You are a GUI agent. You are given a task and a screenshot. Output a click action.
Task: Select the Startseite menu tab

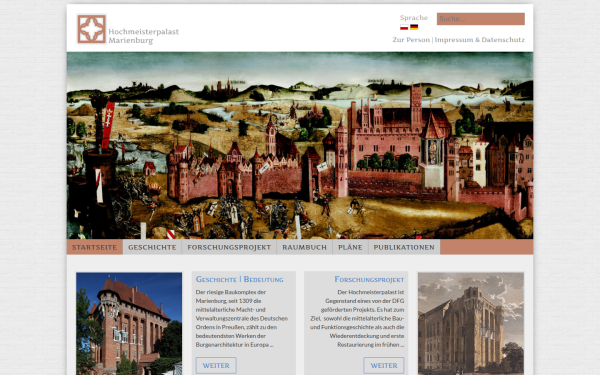pyautogui.click(x=95, y=247)
